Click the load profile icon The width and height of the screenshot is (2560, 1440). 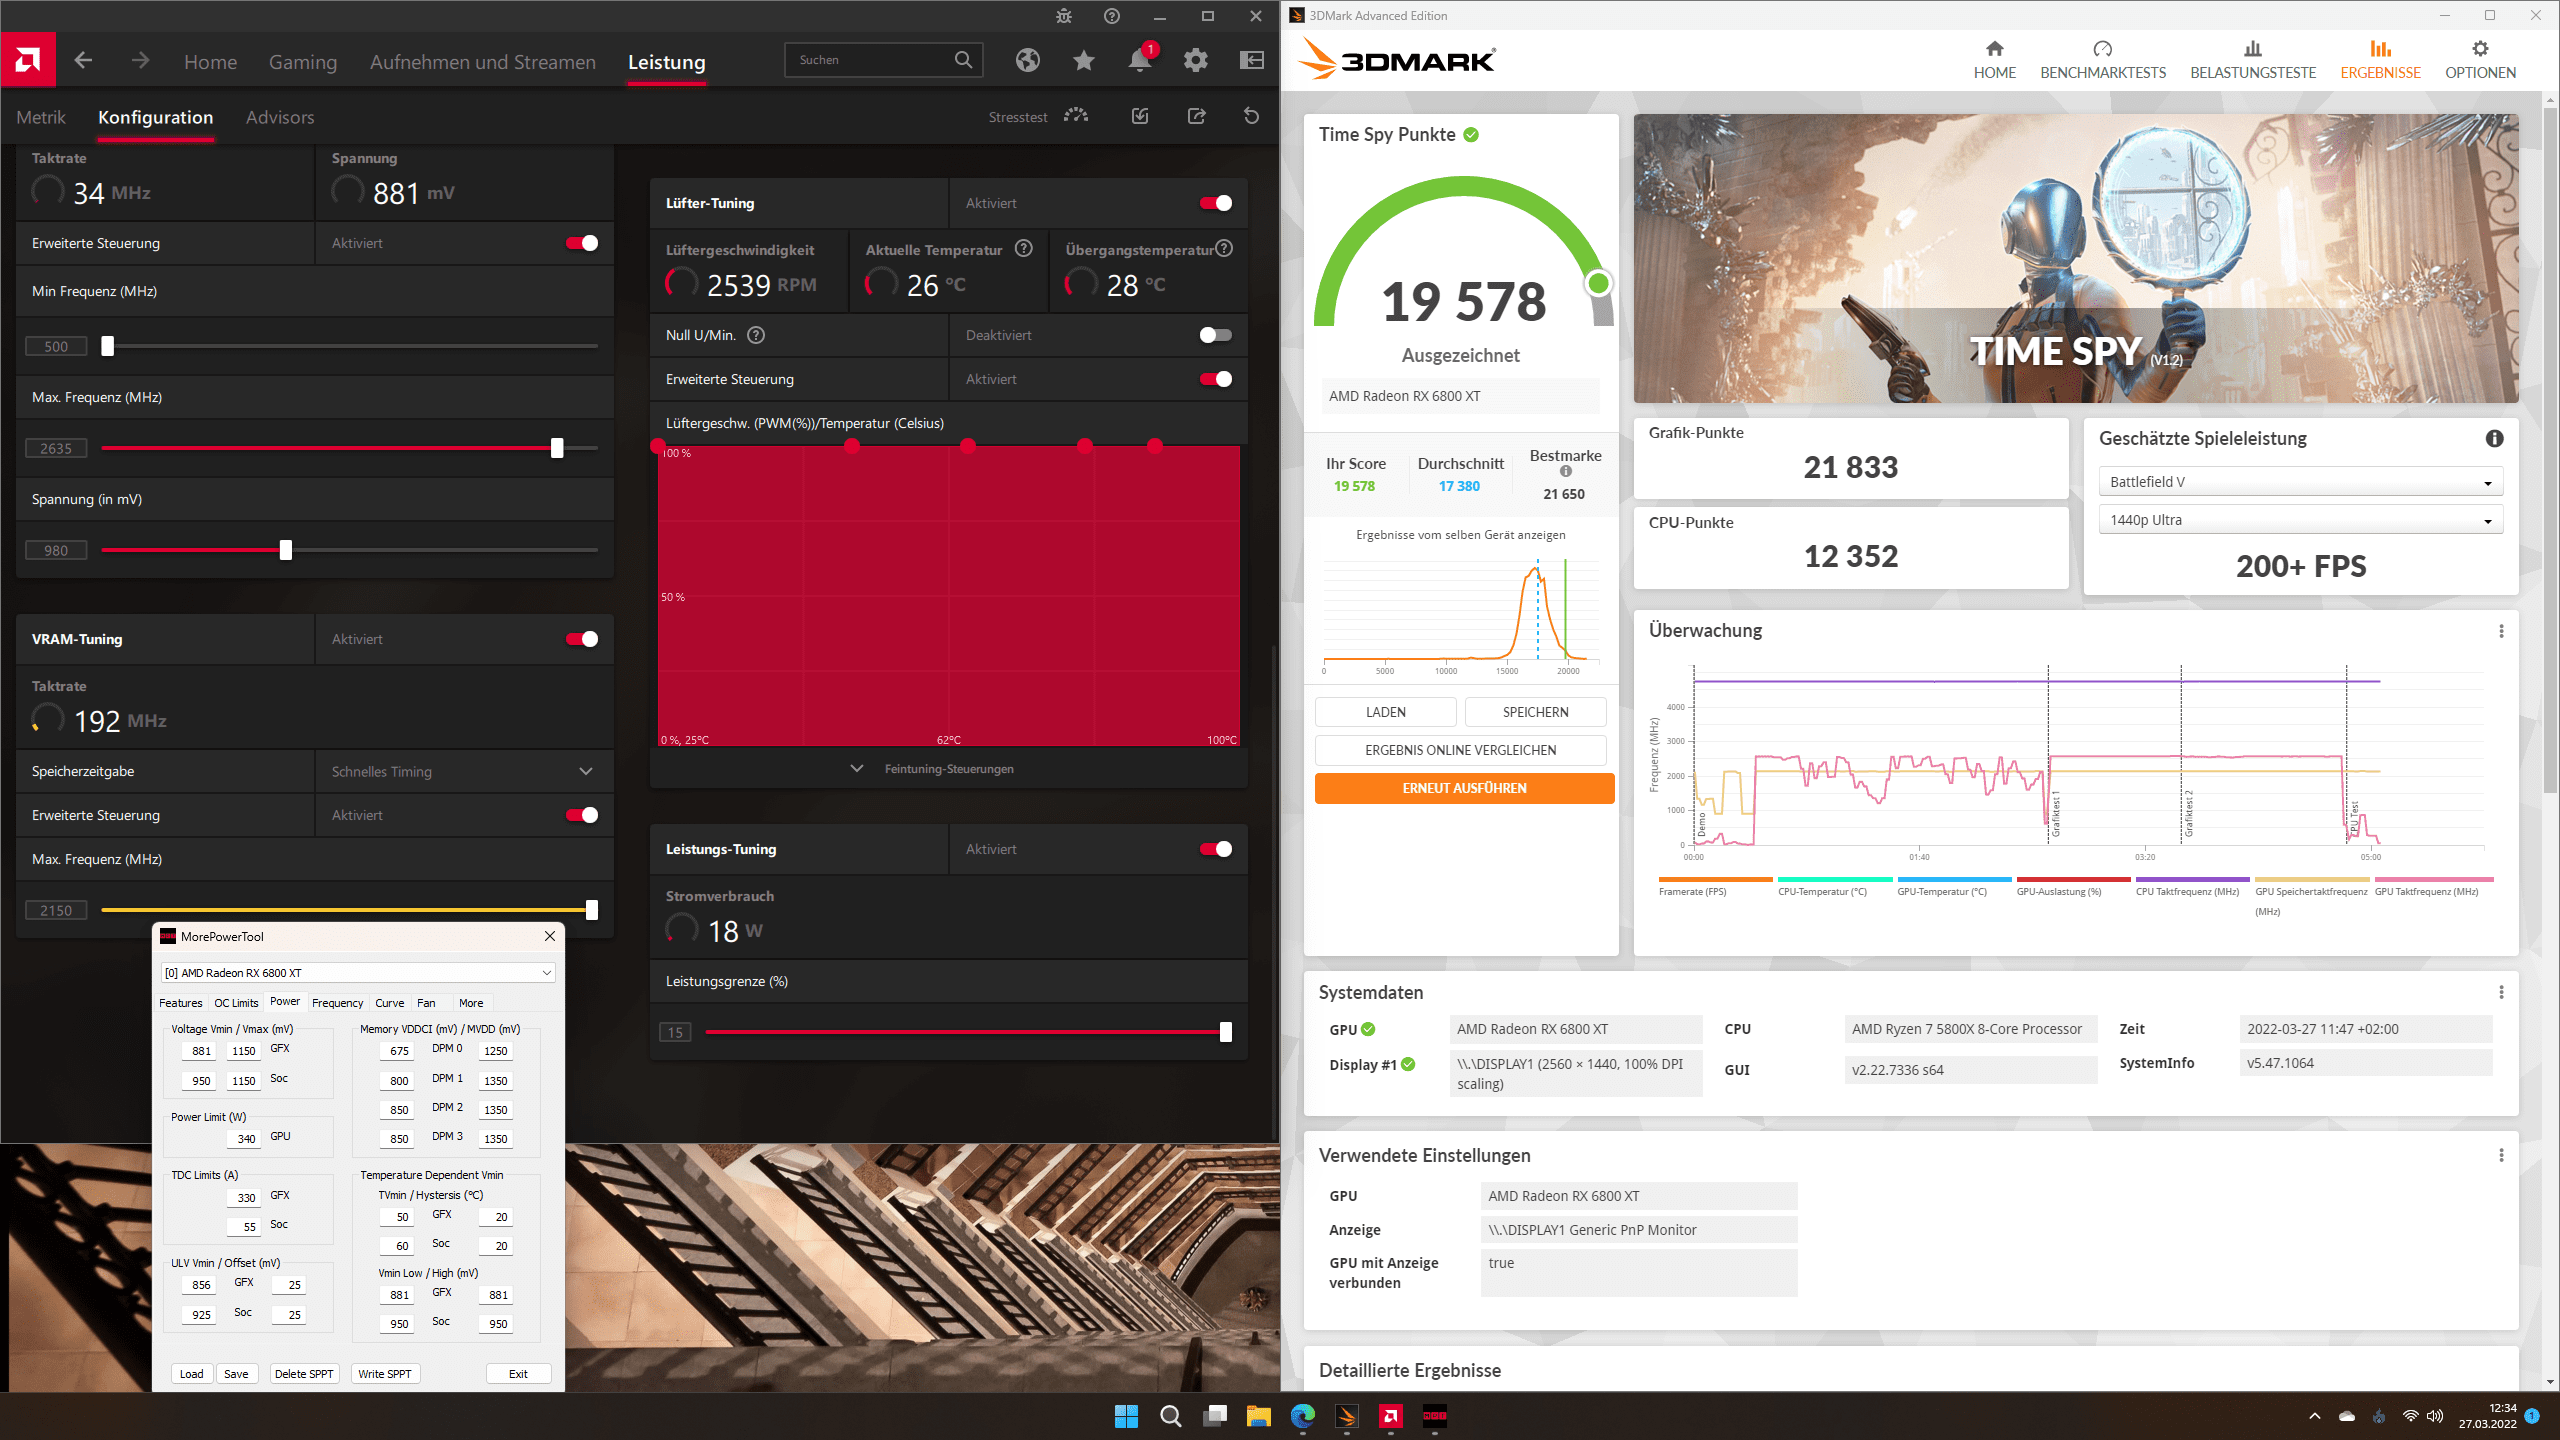tap(1140, 116)
